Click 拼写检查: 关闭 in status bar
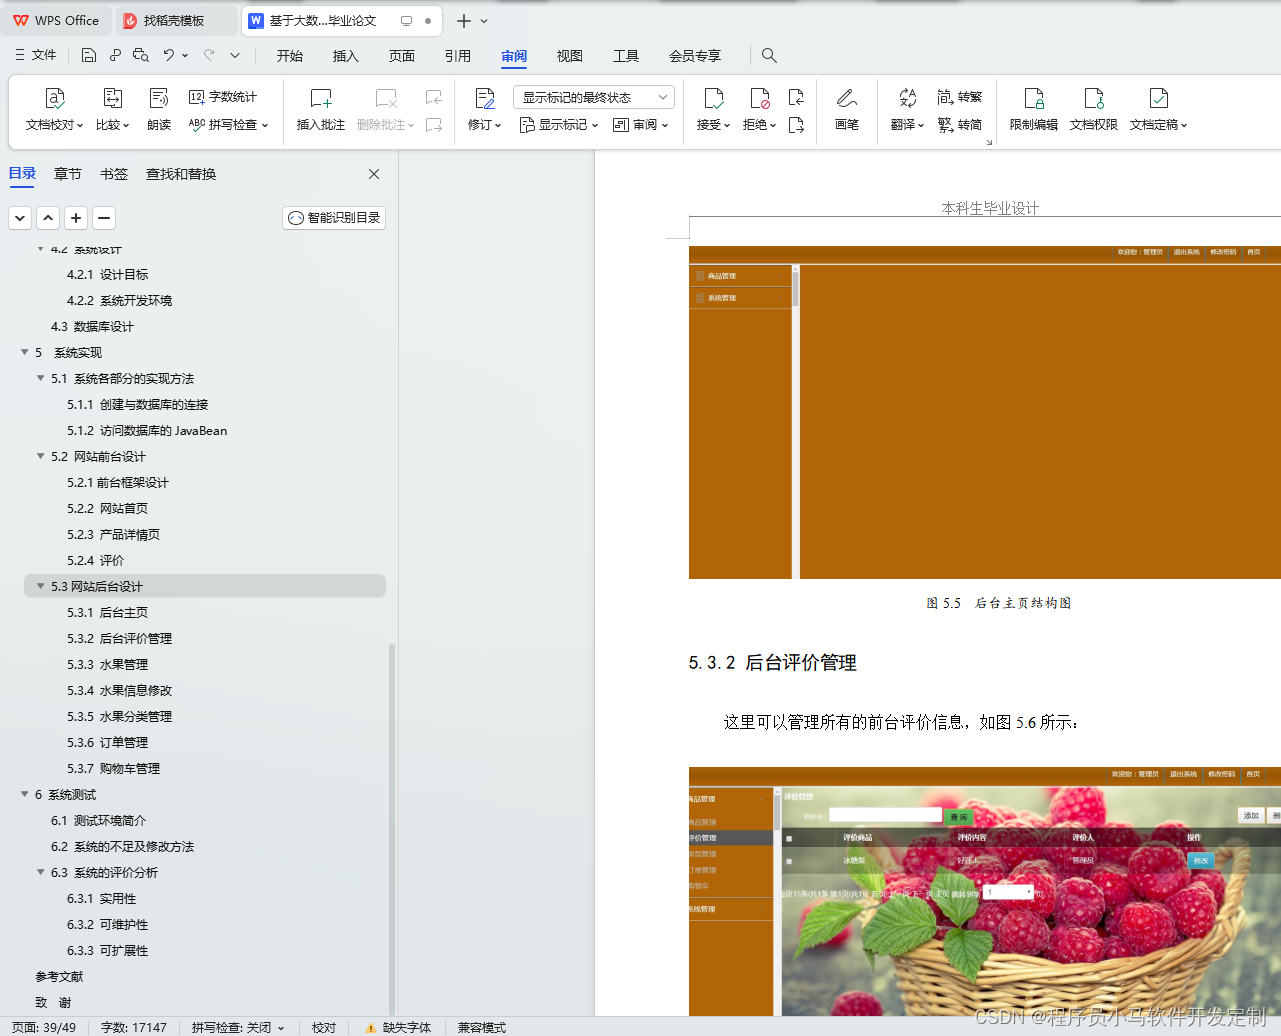Image resolution: width=1281 pixels, height=1036 pixels. (238, 1027)
